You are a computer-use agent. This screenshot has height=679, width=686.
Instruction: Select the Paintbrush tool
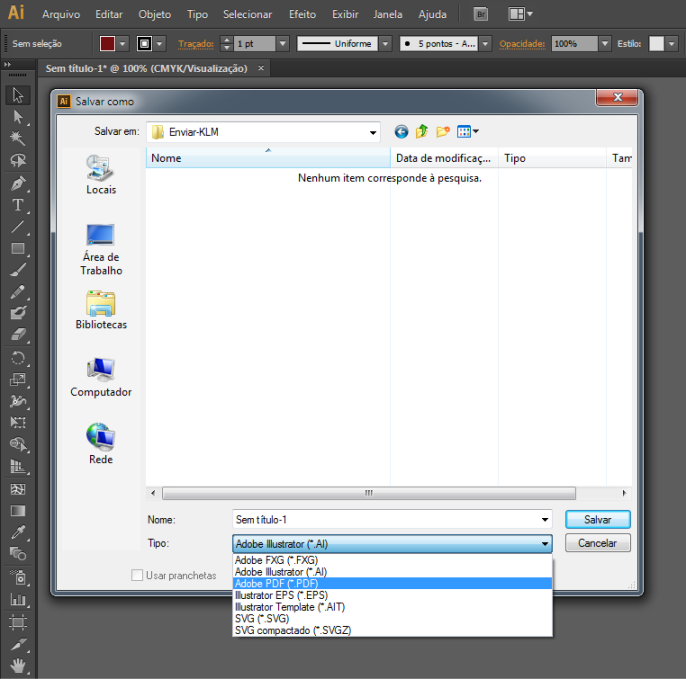click(18, 270)
